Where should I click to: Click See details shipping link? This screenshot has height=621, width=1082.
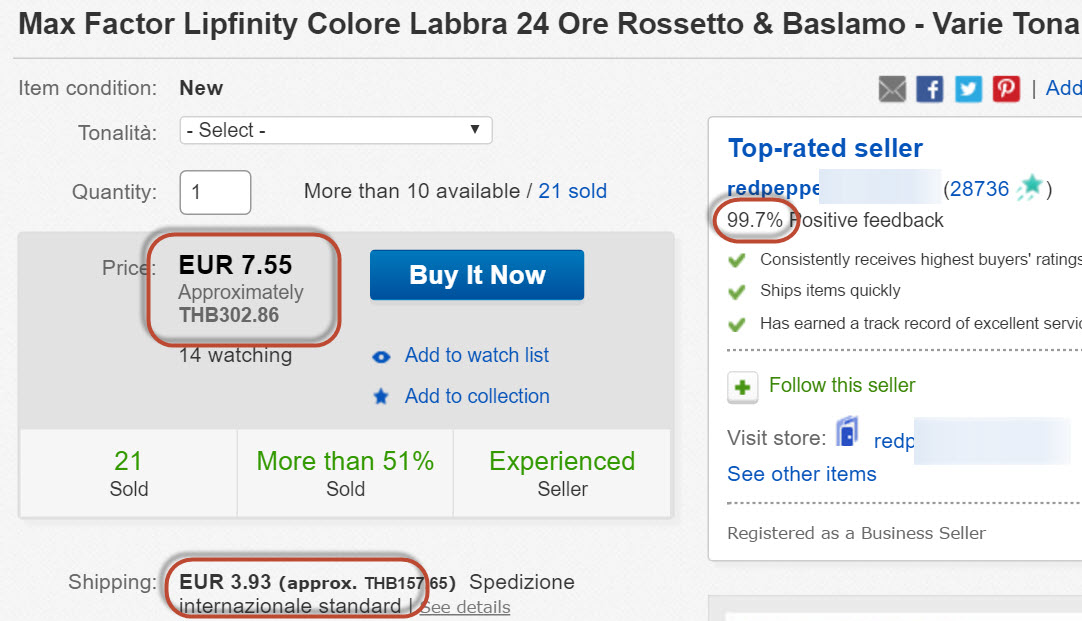tap(465, 607)
